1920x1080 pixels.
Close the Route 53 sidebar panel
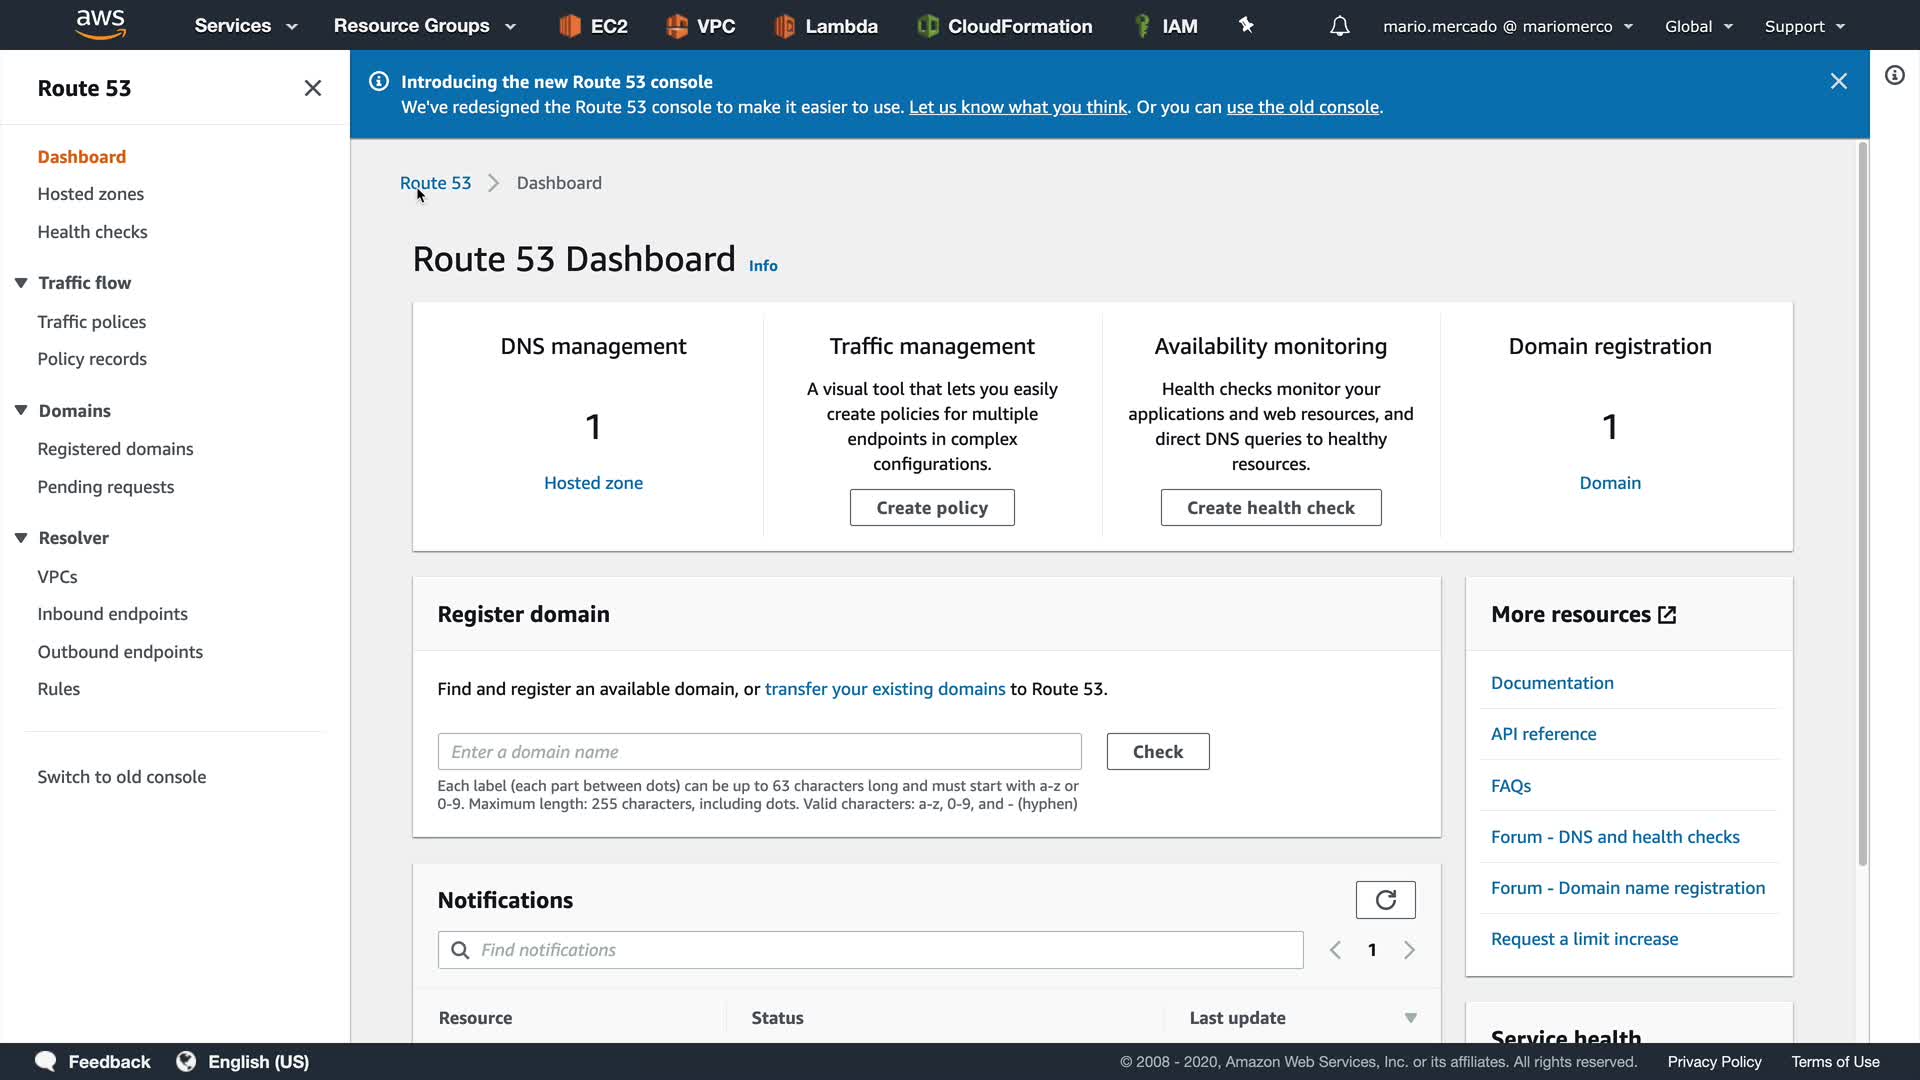point(313,88)
